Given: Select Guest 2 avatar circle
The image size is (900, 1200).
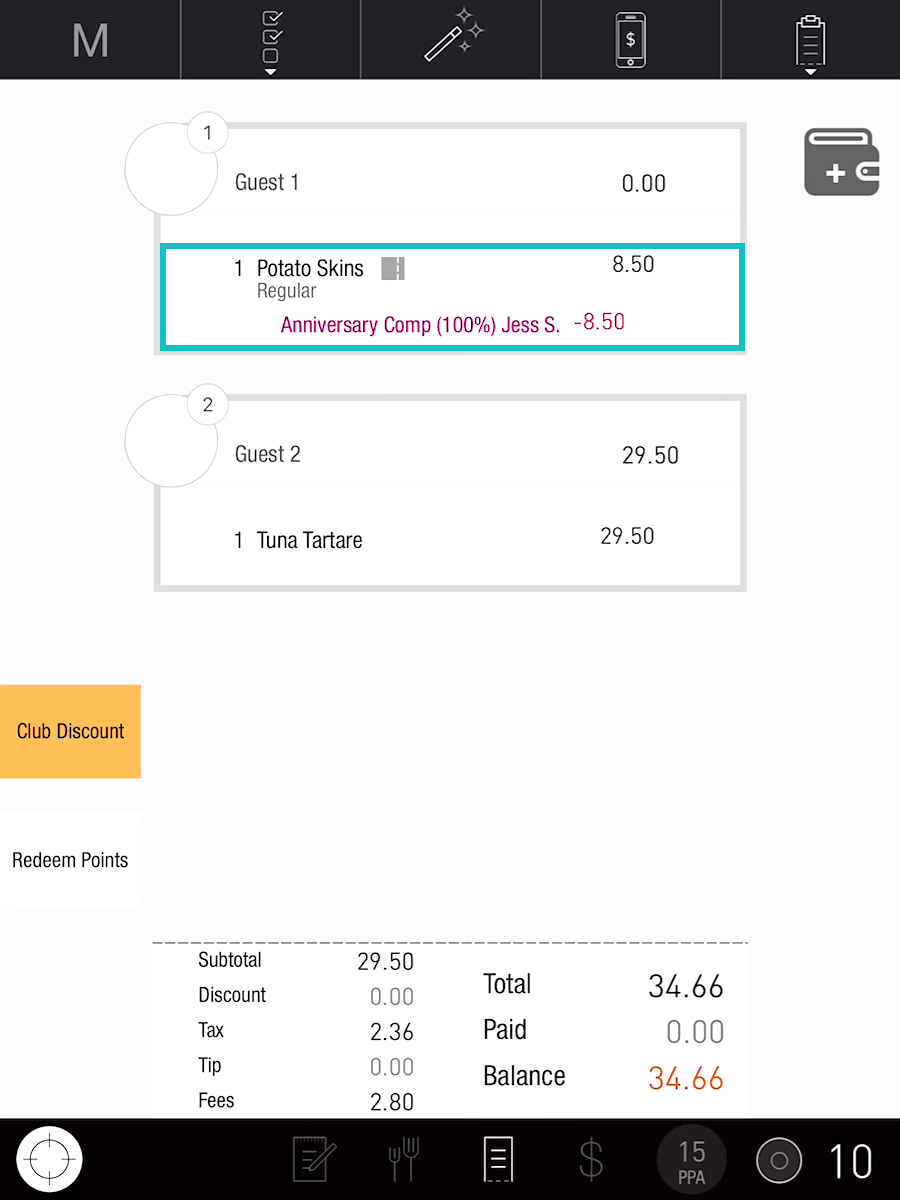Looking at the screenshot, I should (x=171, y=441).
